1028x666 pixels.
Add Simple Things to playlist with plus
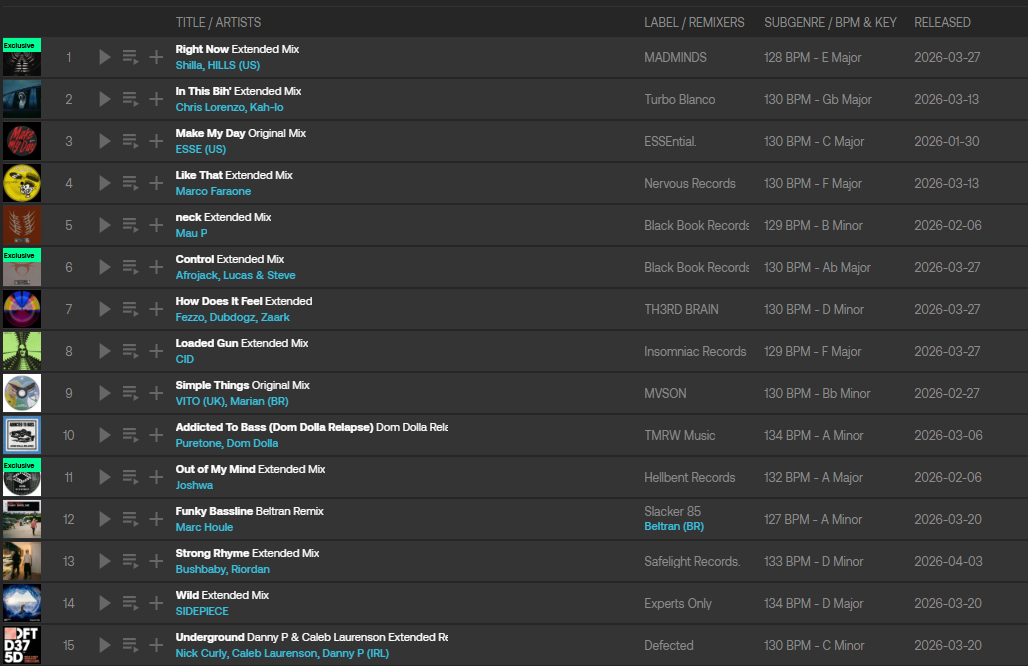click(x=156, y=393)
